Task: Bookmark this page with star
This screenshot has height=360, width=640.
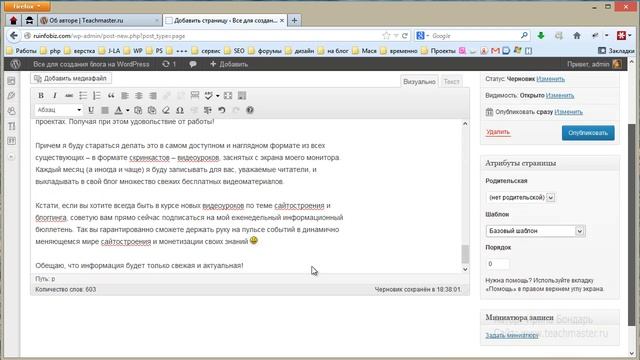Action: pyautogui.click(x=386, y=36)
